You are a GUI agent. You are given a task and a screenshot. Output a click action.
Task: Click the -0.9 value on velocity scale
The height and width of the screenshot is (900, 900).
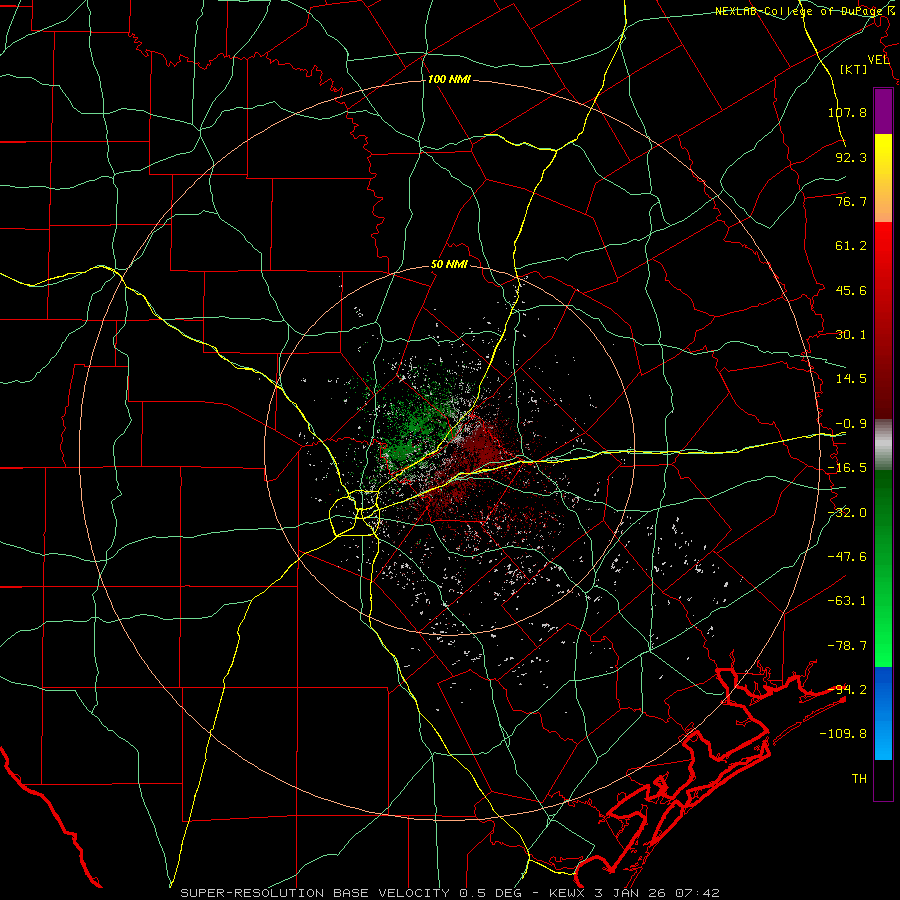click(851, 424)
